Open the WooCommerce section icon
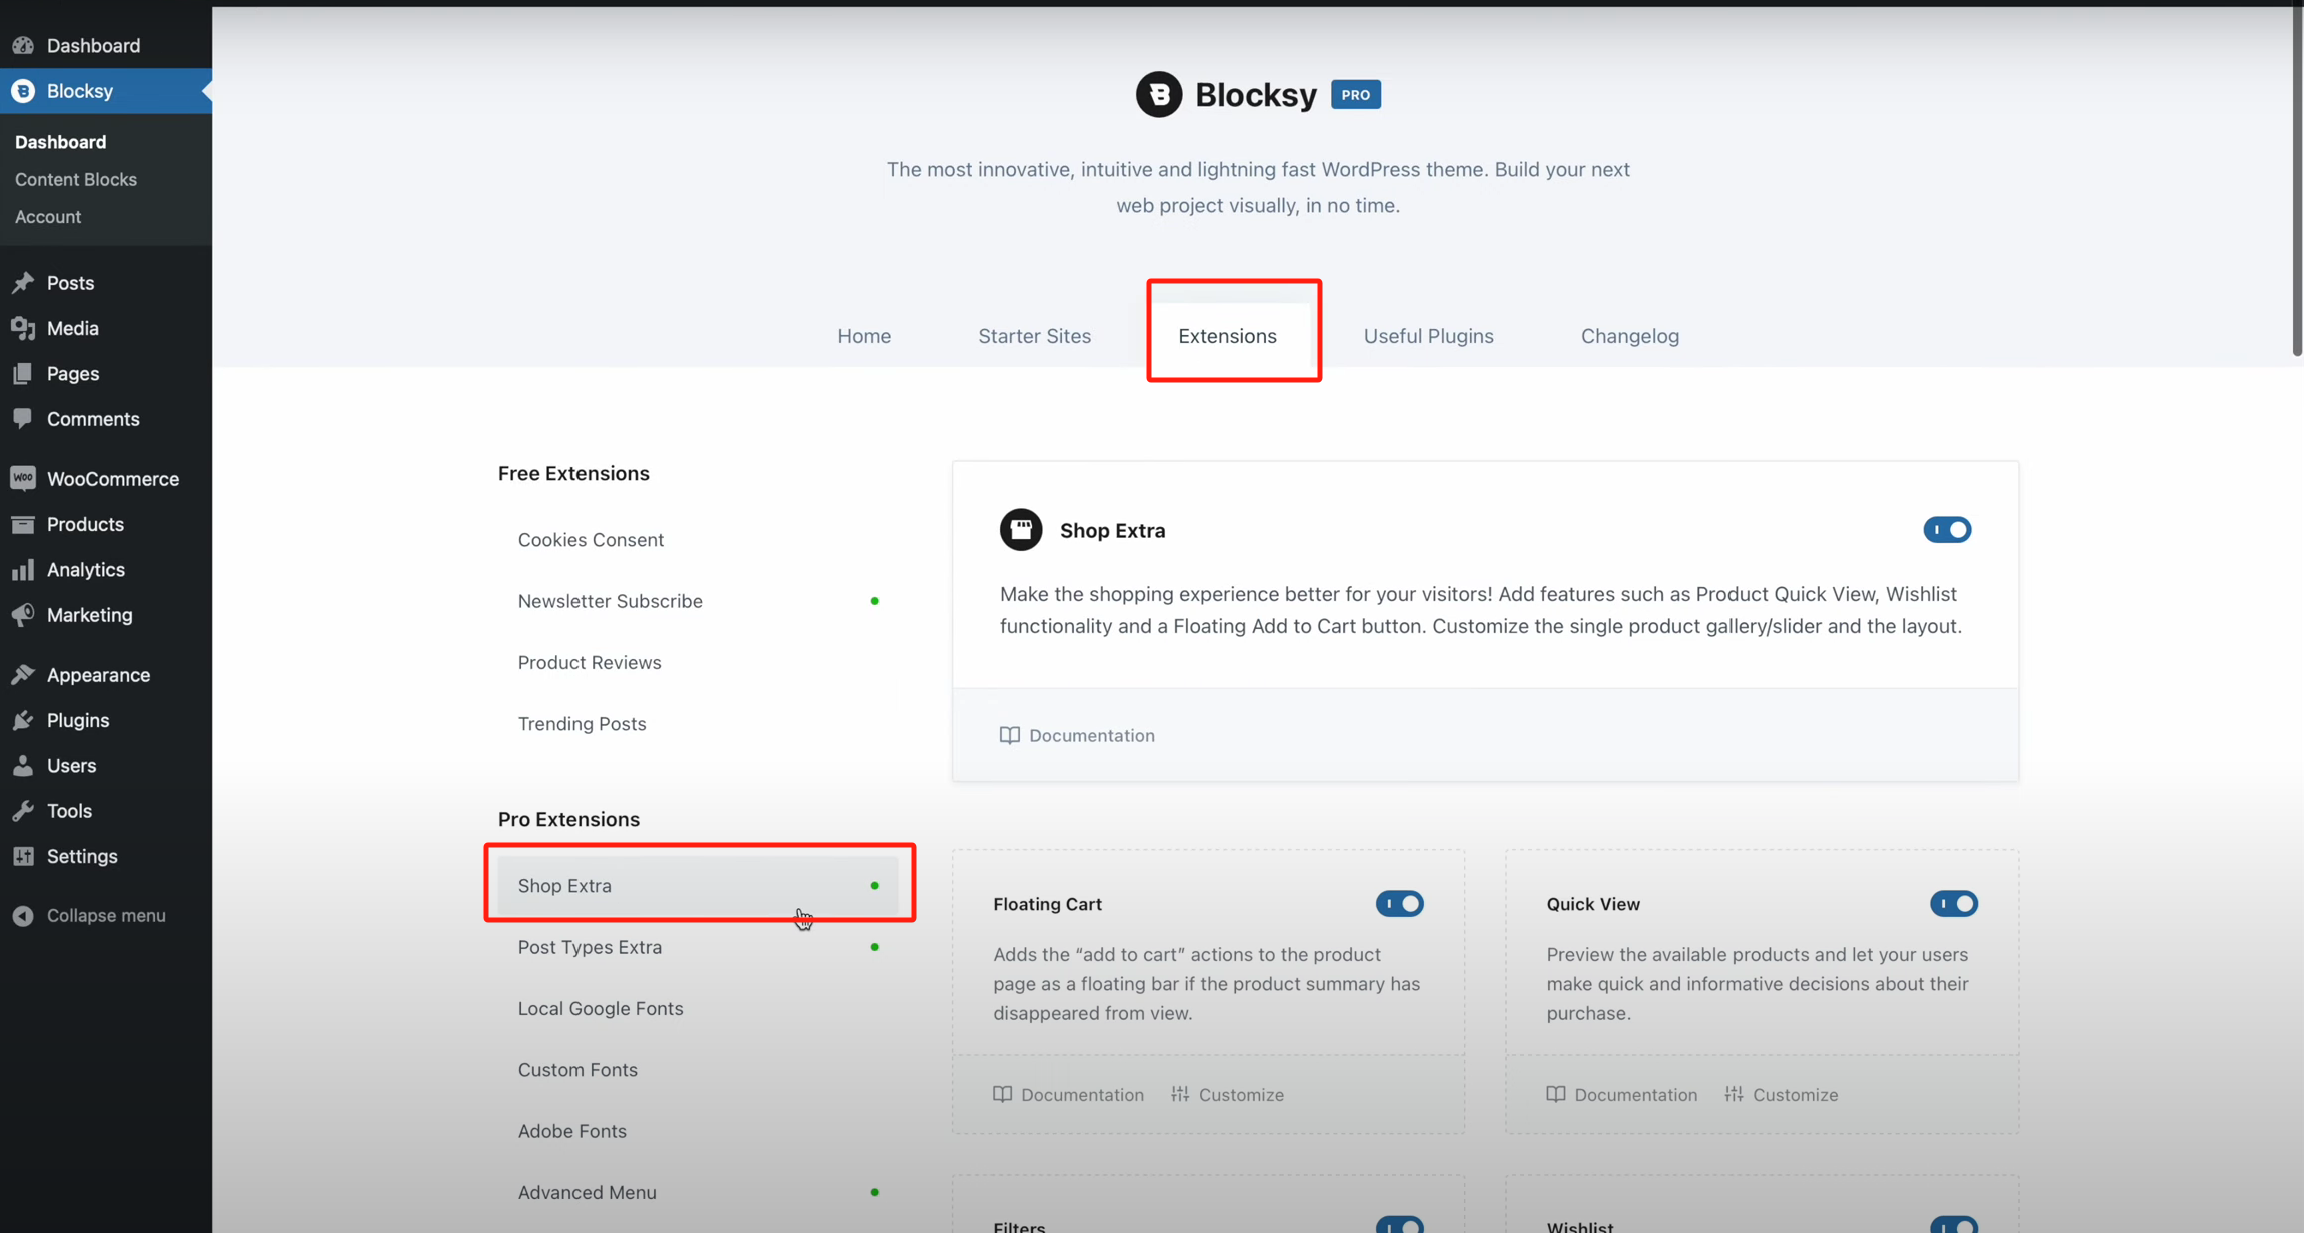Viewport: 2304px width, 1233px height. (x=23, y=478)
